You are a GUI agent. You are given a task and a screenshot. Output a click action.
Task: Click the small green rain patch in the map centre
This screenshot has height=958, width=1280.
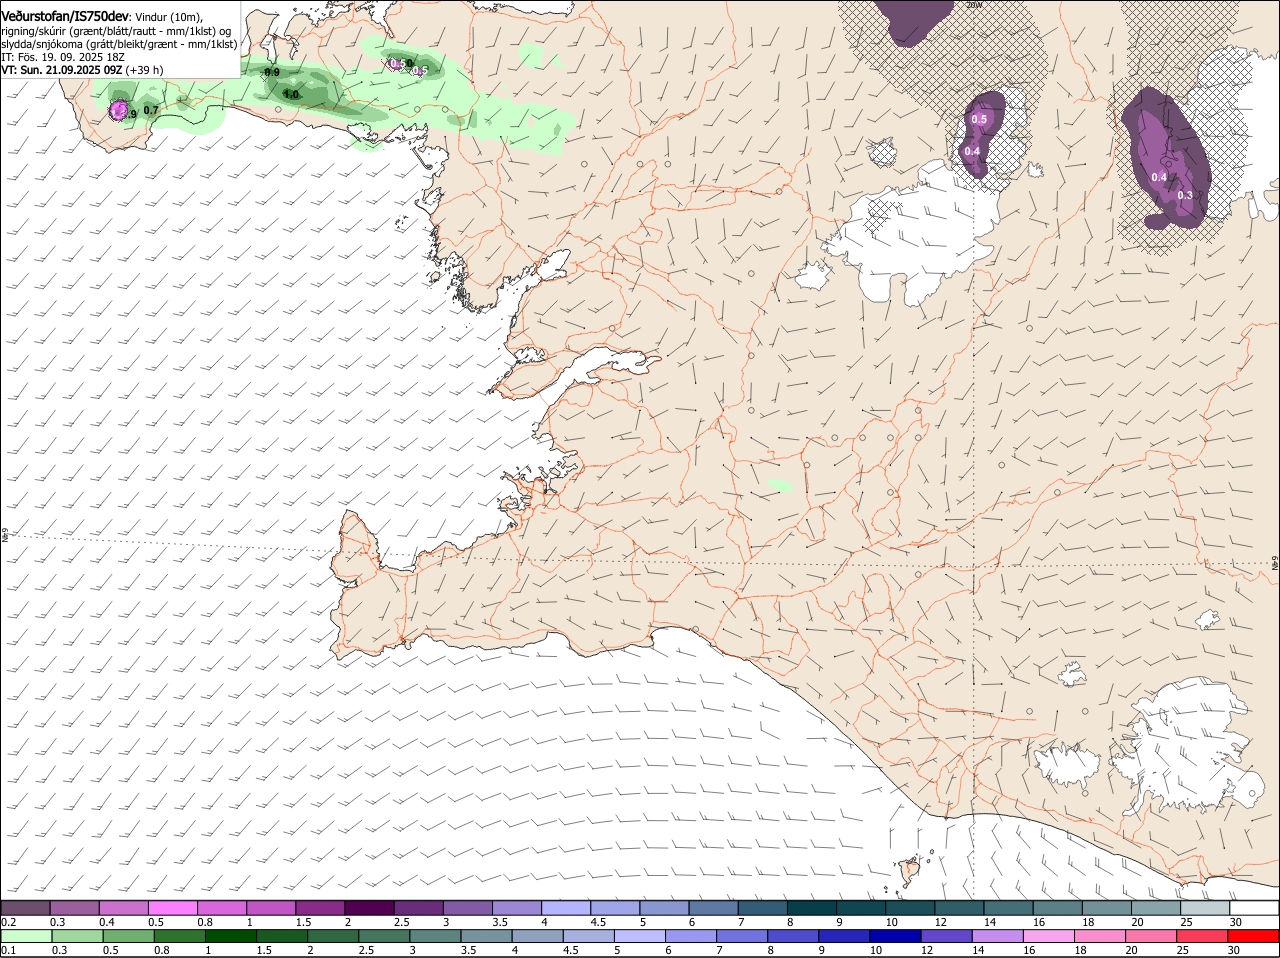(x=780, y=486)
